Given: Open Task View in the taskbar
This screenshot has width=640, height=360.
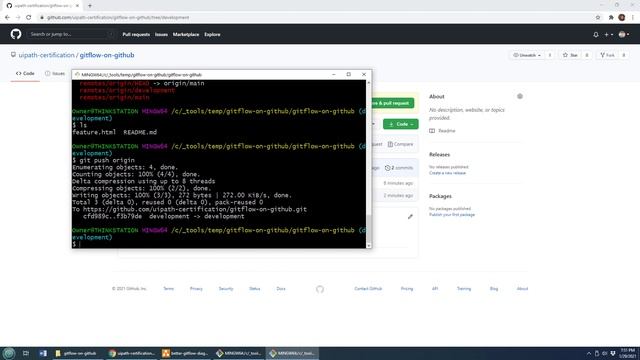Looking at the screenshot, I should tap(26, 353).
